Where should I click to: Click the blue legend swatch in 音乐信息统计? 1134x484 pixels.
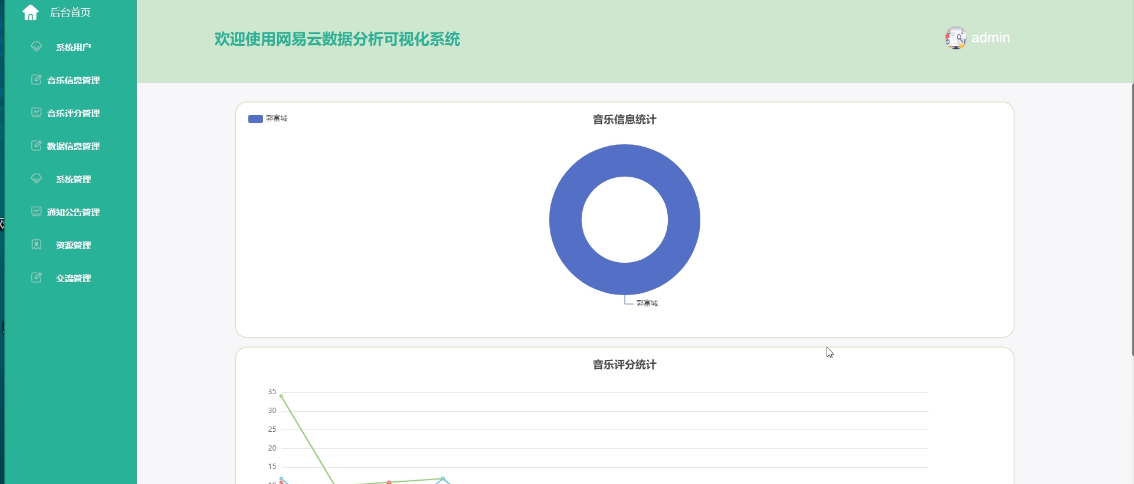(255, 119)
